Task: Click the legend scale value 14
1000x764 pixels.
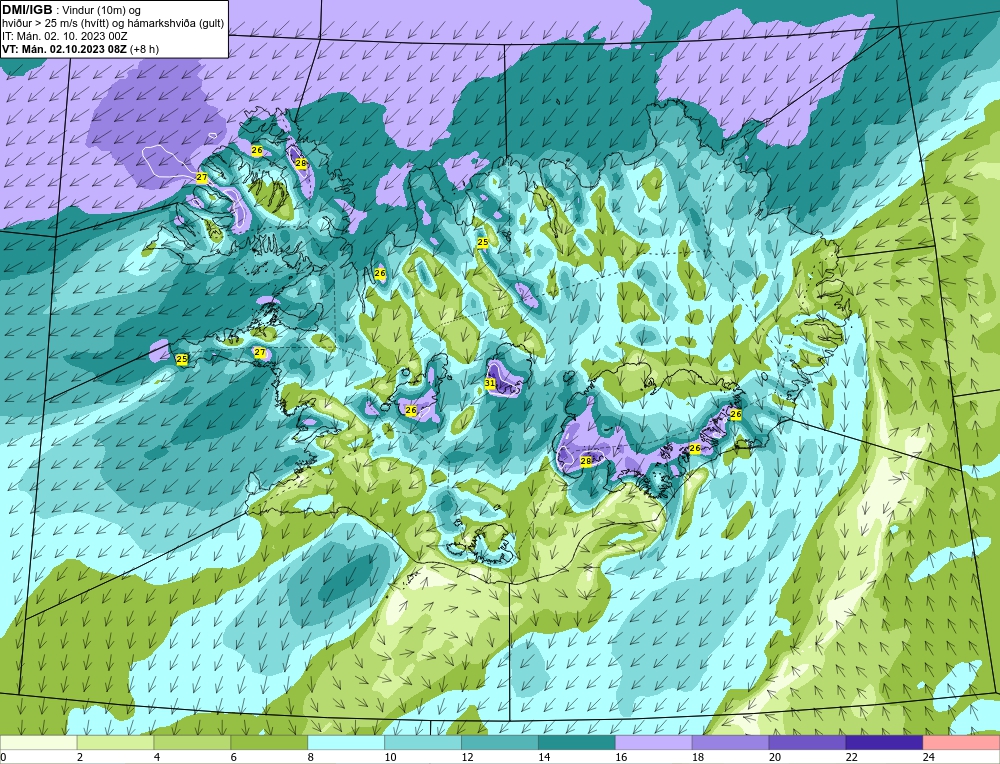Action: click(544, 757)
